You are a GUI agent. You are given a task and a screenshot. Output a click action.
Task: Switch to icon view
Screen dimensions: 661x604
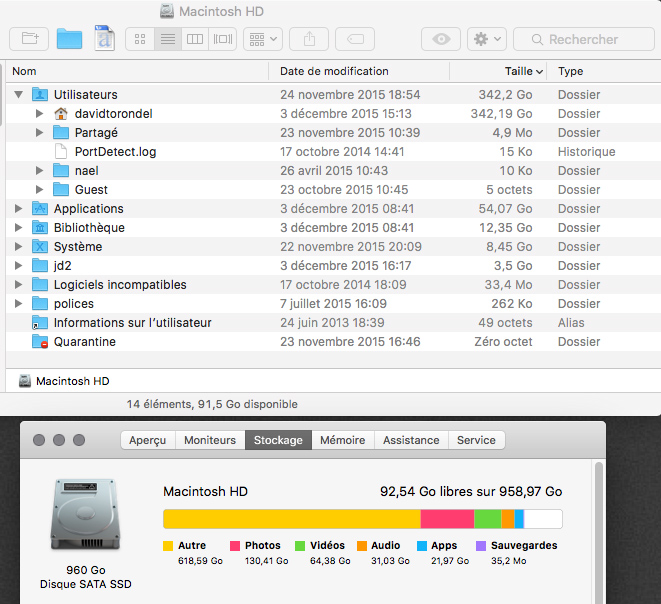coord(140,39)
